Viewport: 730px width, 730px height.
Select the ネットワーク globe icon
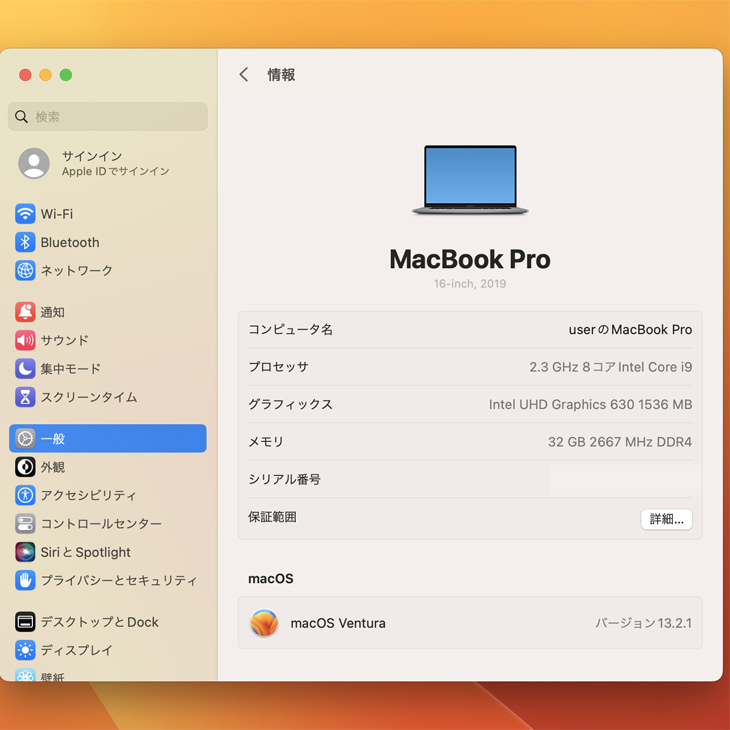click(25, 270)
